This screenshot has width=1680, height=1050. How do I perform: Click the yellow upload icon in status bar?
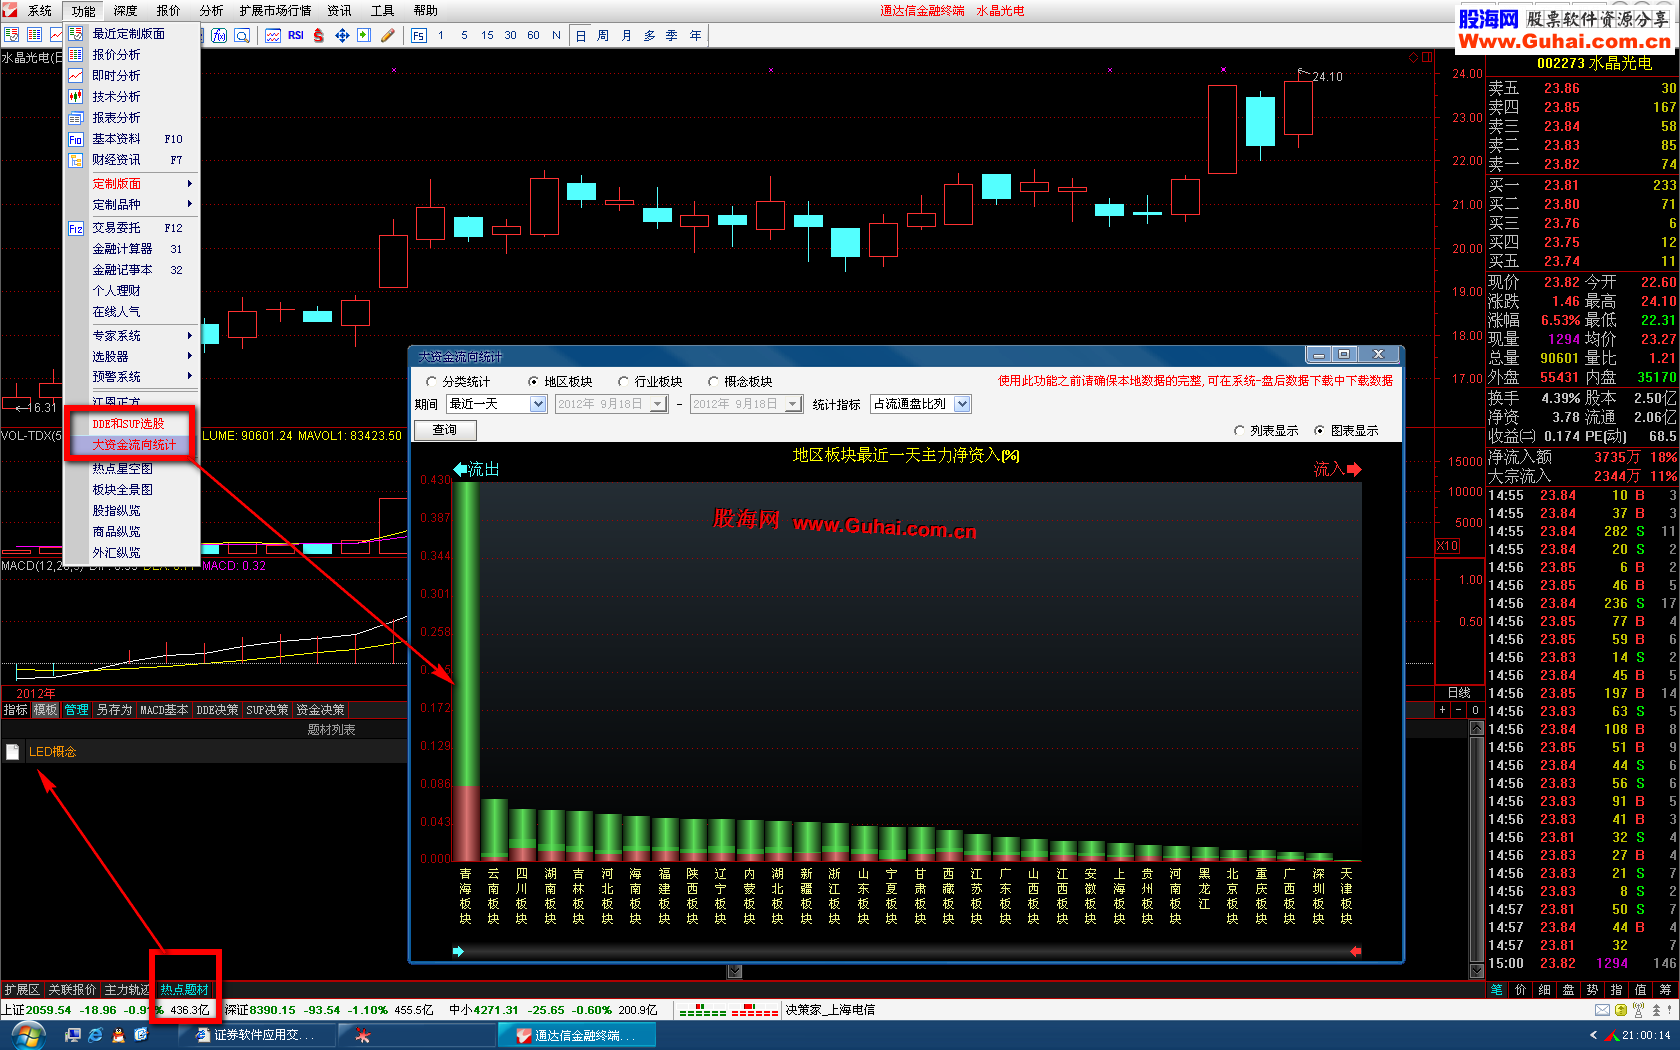pyautogui.click(x=1621, y=1010)
